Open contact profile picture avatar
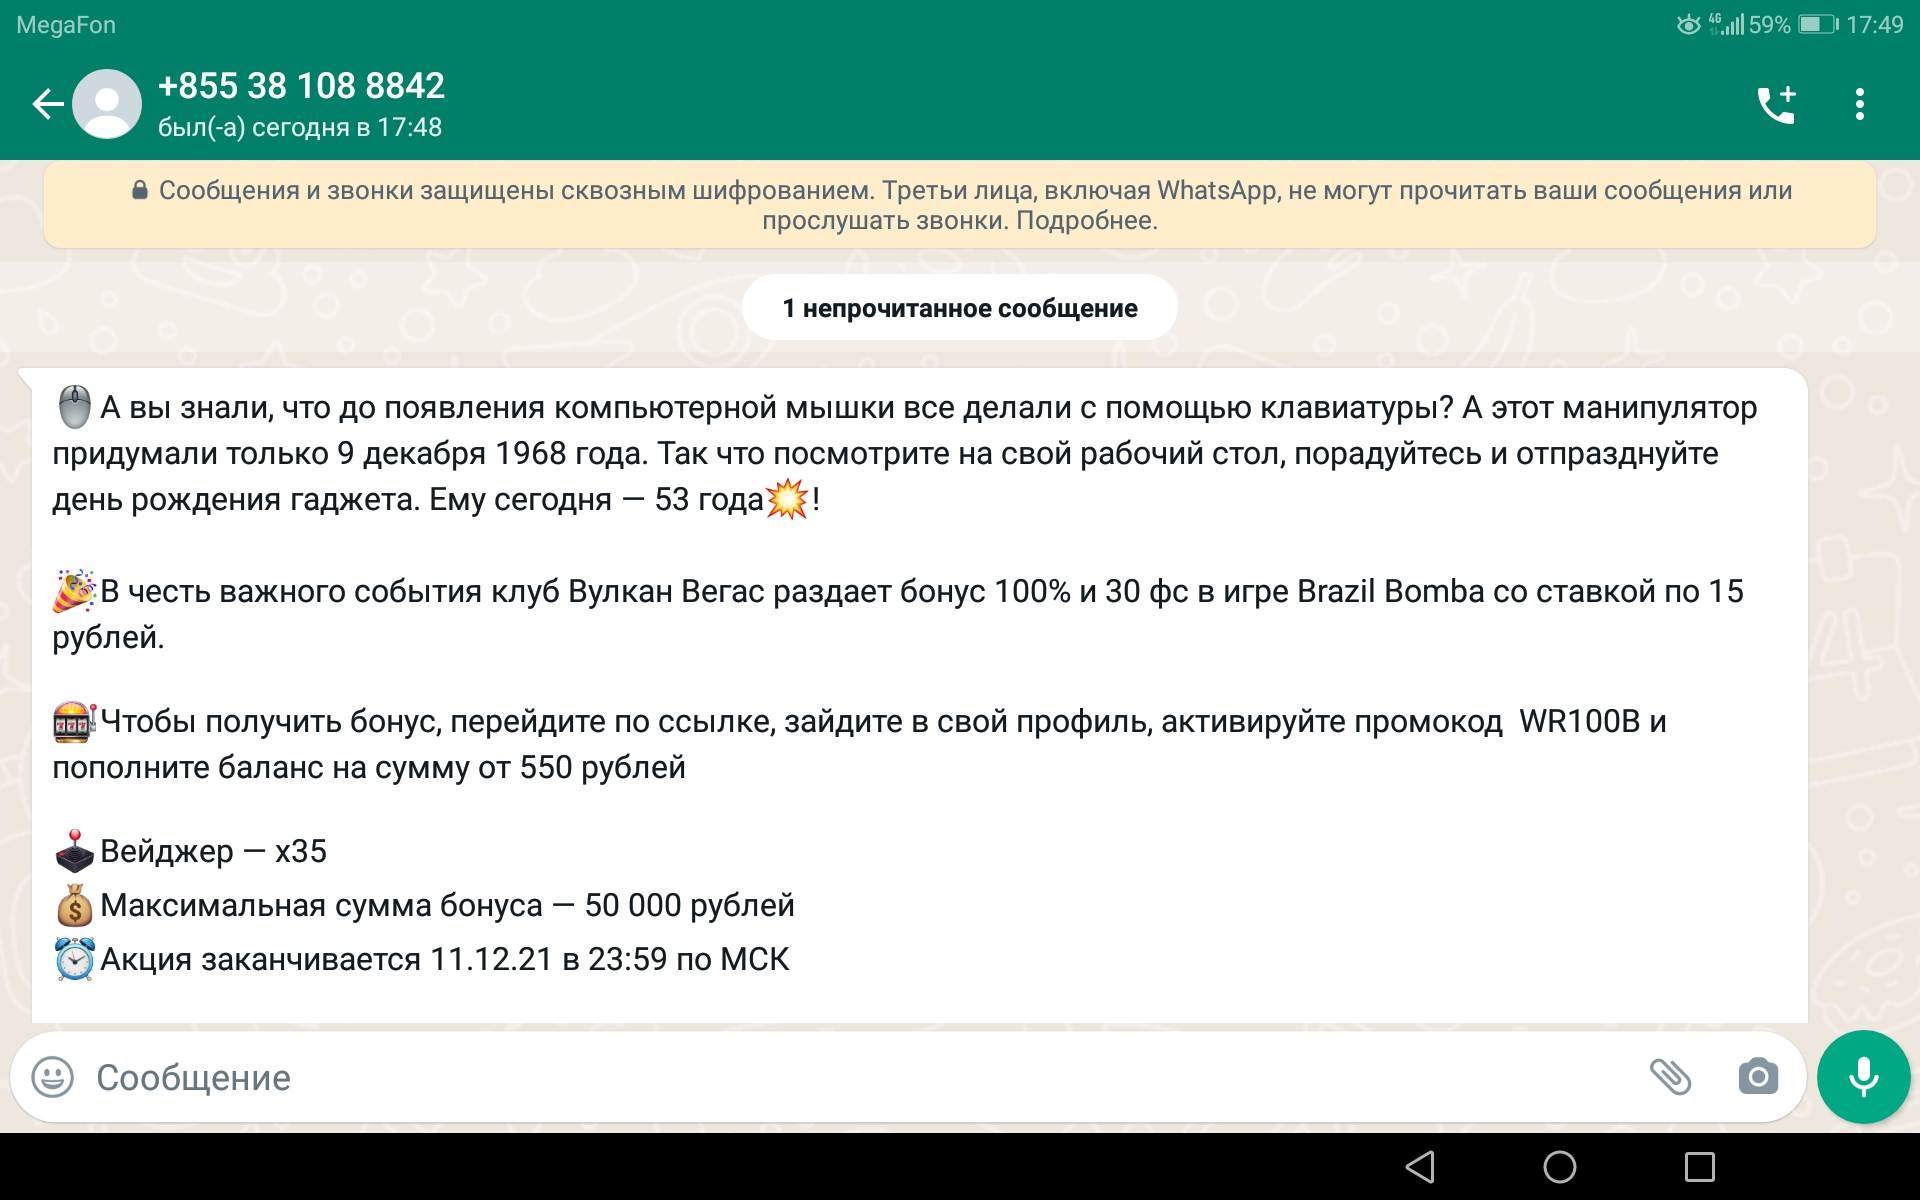This screenshot has height=1200, width=1920. [x=108, y=104]
